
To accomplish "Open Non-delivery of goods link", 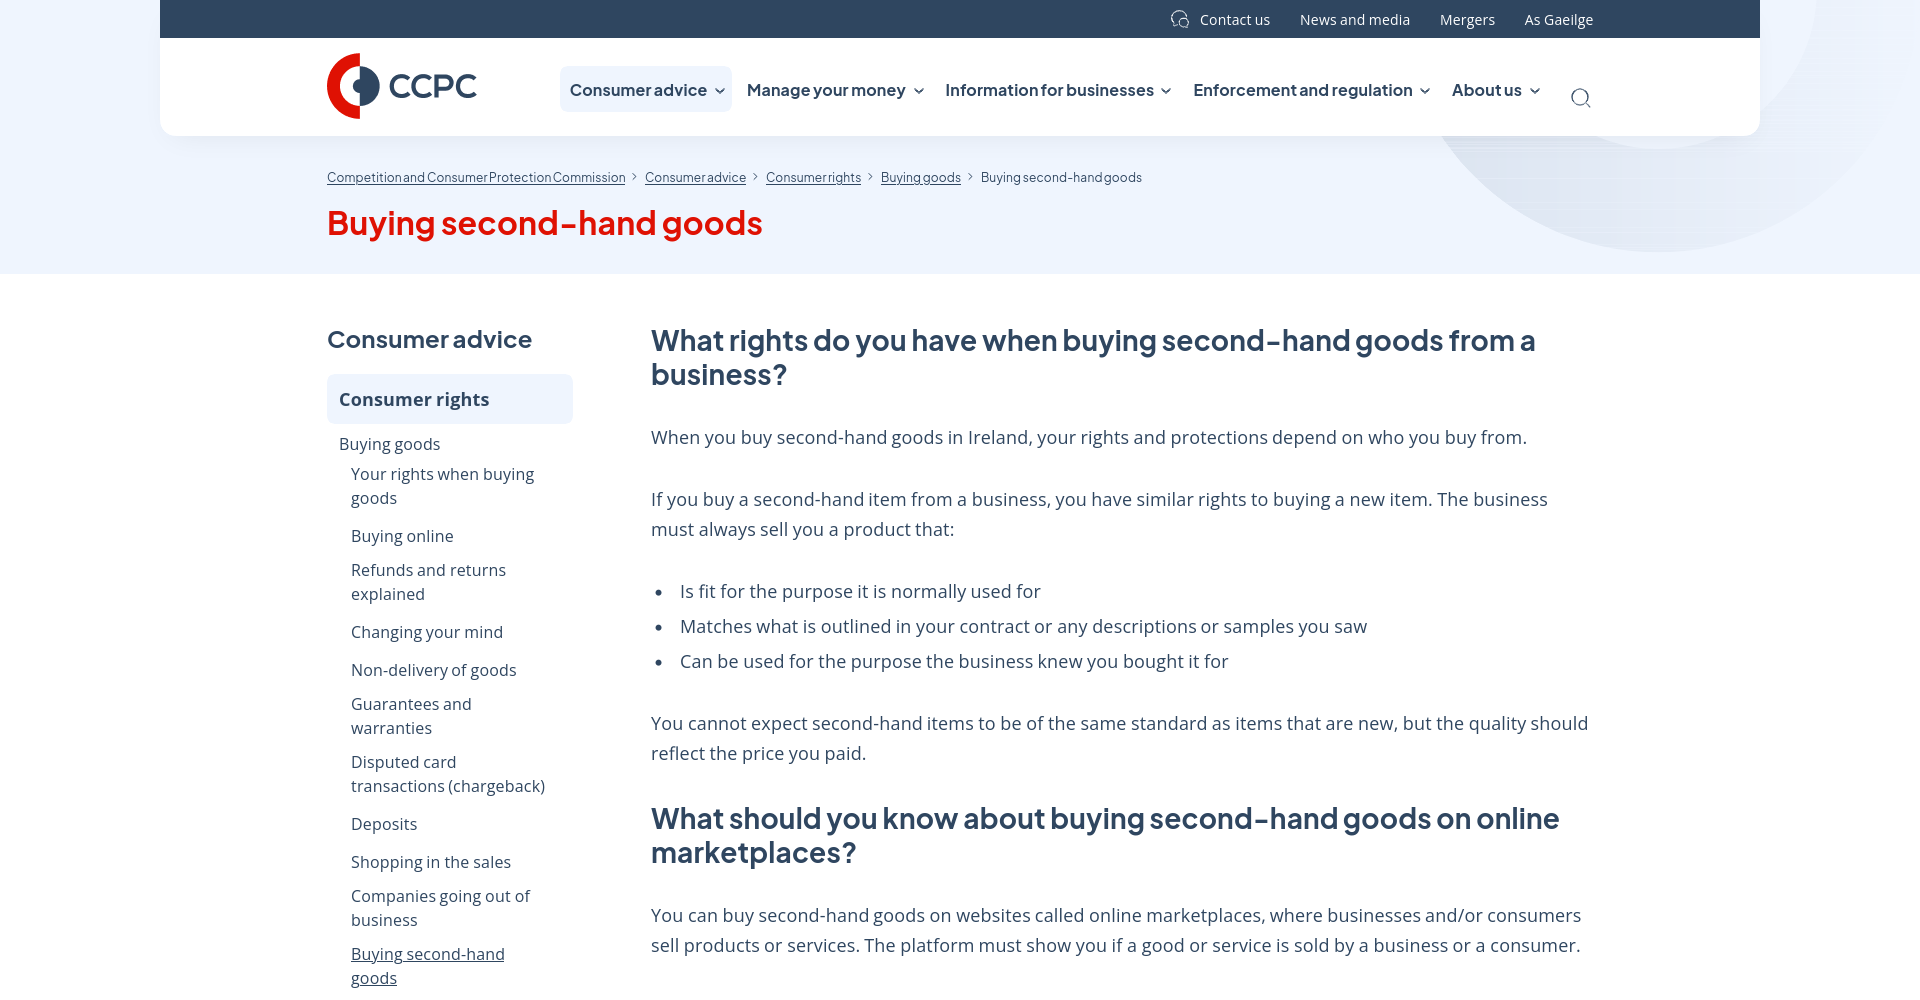I will point(433,670).
